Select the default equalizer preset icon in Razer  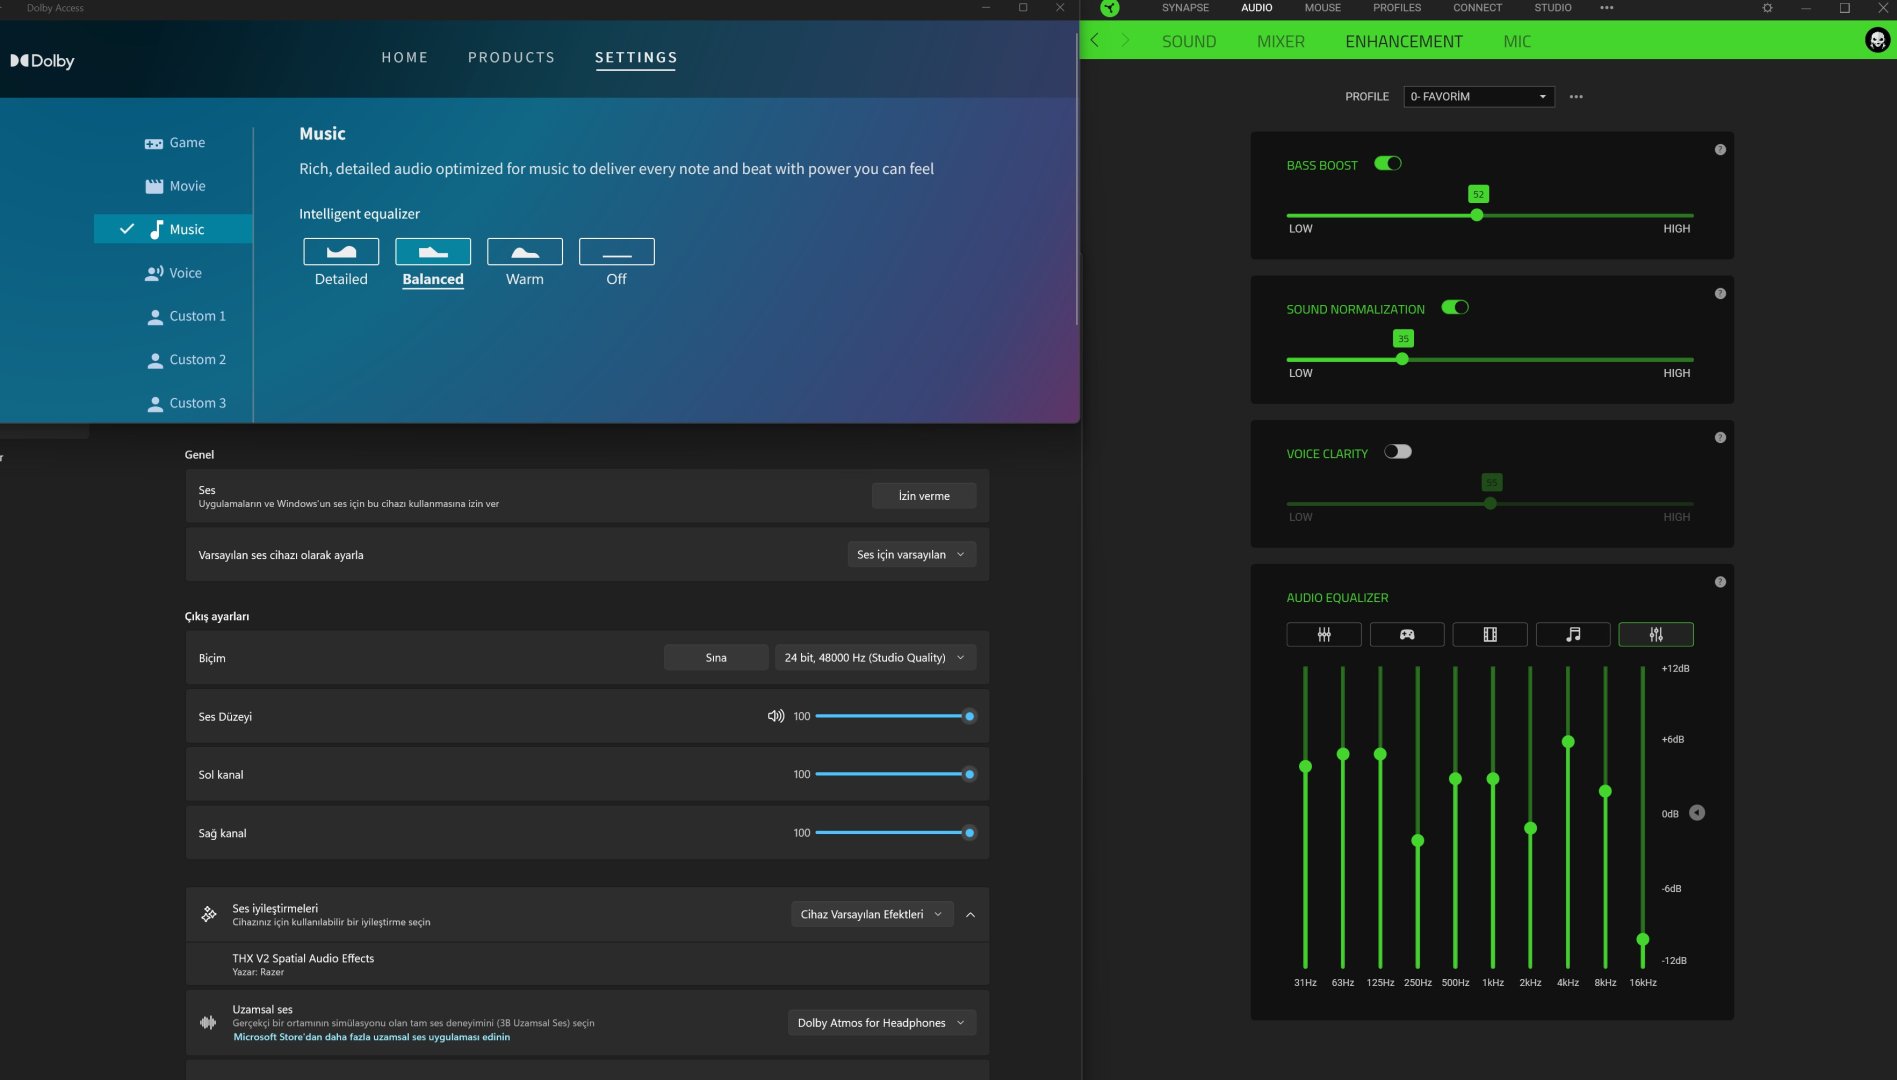(x=1324, y=634)
